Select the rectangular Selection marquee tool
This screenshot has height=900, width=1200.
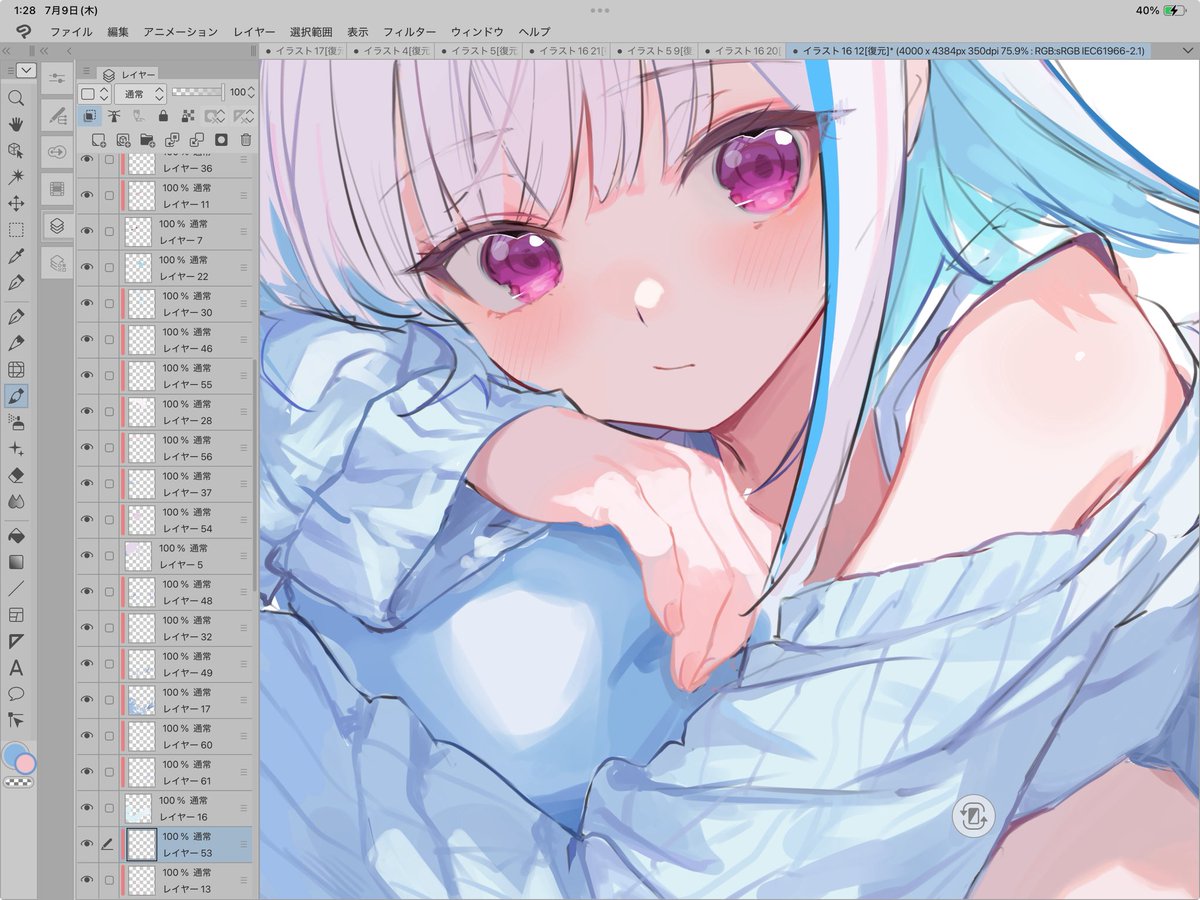click(x=16, y=230)
